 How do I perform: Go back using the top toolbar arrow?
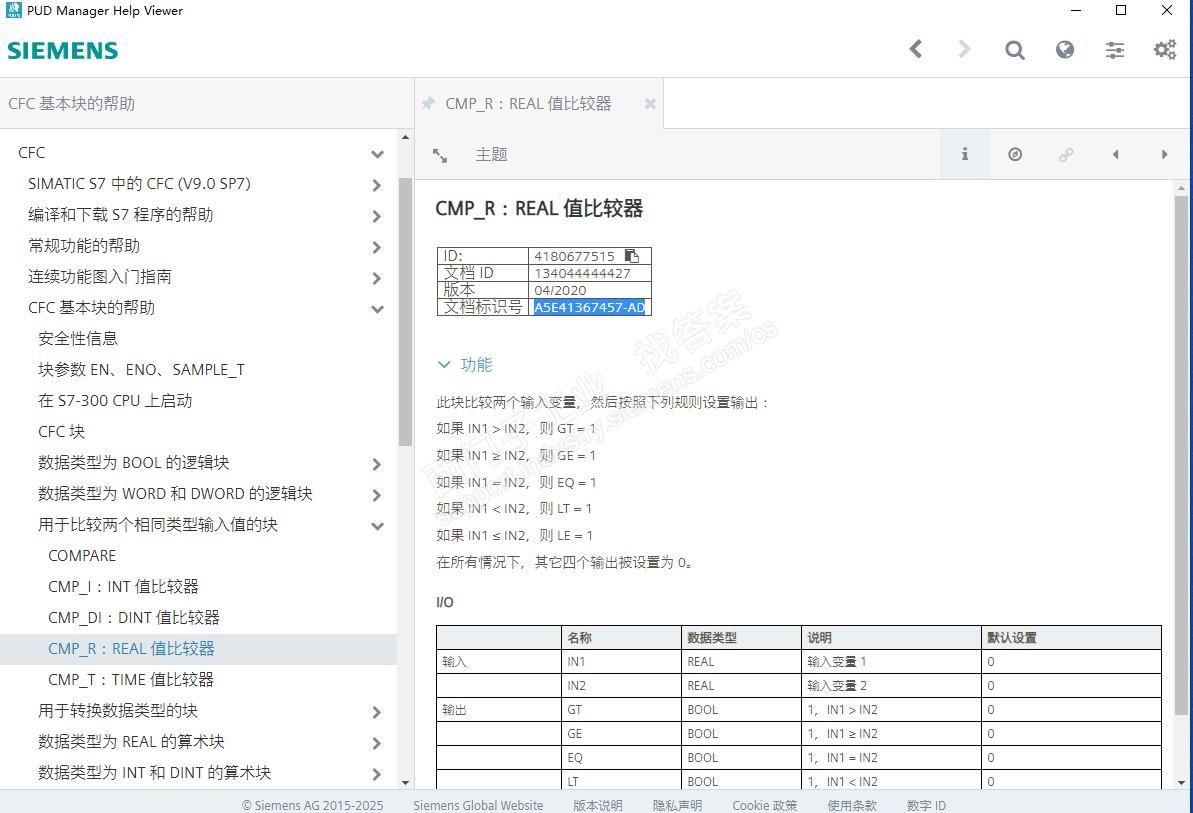916,49
